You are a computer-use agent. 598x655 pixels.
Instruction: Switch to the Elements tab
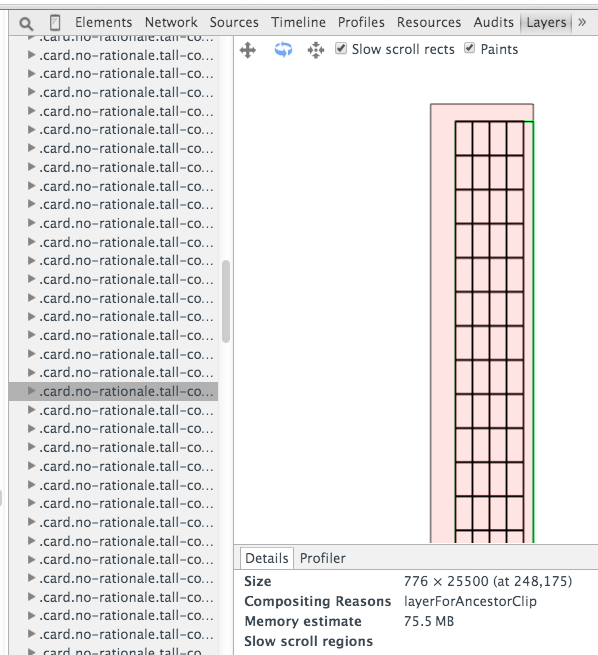(x=104, y=22)
